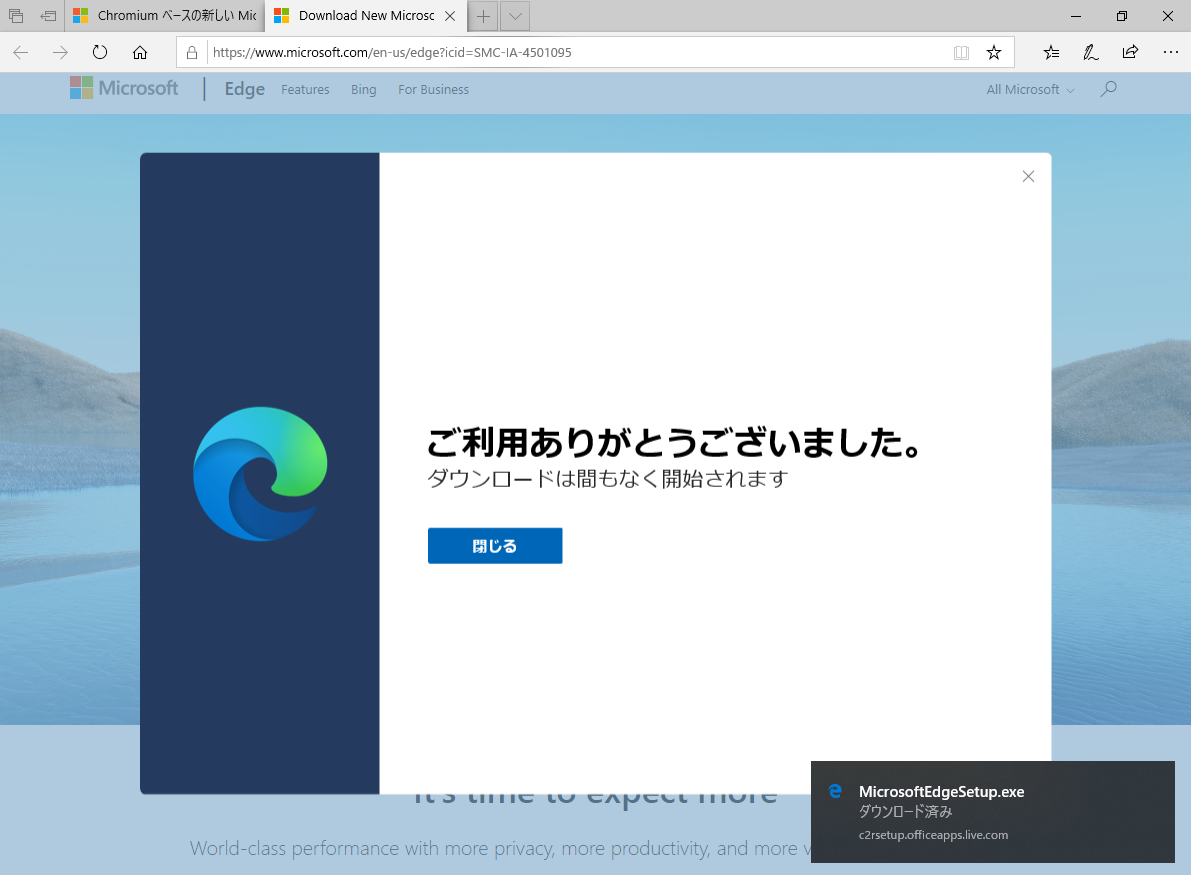Viewport: 1191px width, 875px height.
Task: Enter reading view for this page
Action: click(961, 52)
